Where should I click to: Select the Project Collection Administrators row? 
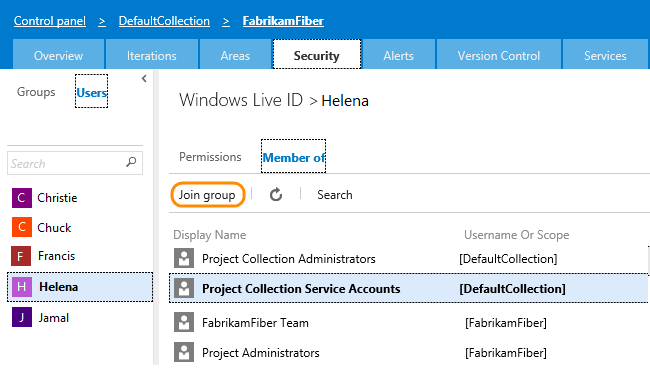pyautogui.click(x=408, y=259)
